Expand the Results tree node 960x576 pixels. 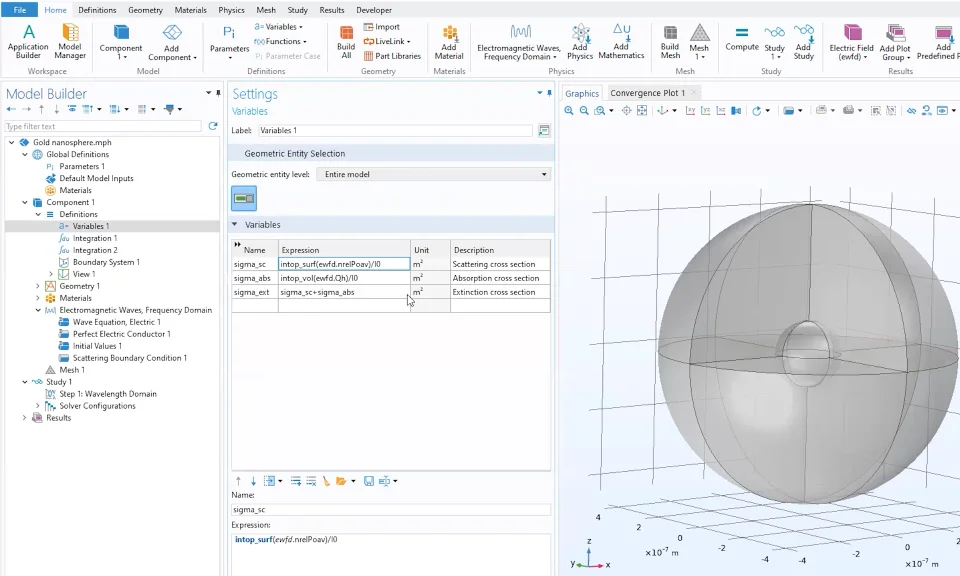(x=25, y=418)
